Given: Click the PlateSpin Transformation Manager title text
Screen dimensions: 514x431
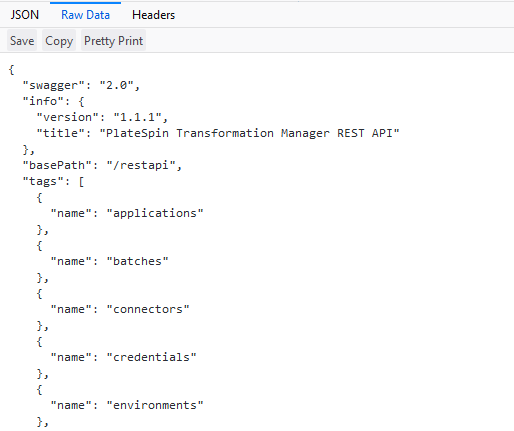Looking at the screenshot, I should coord(249,133).
